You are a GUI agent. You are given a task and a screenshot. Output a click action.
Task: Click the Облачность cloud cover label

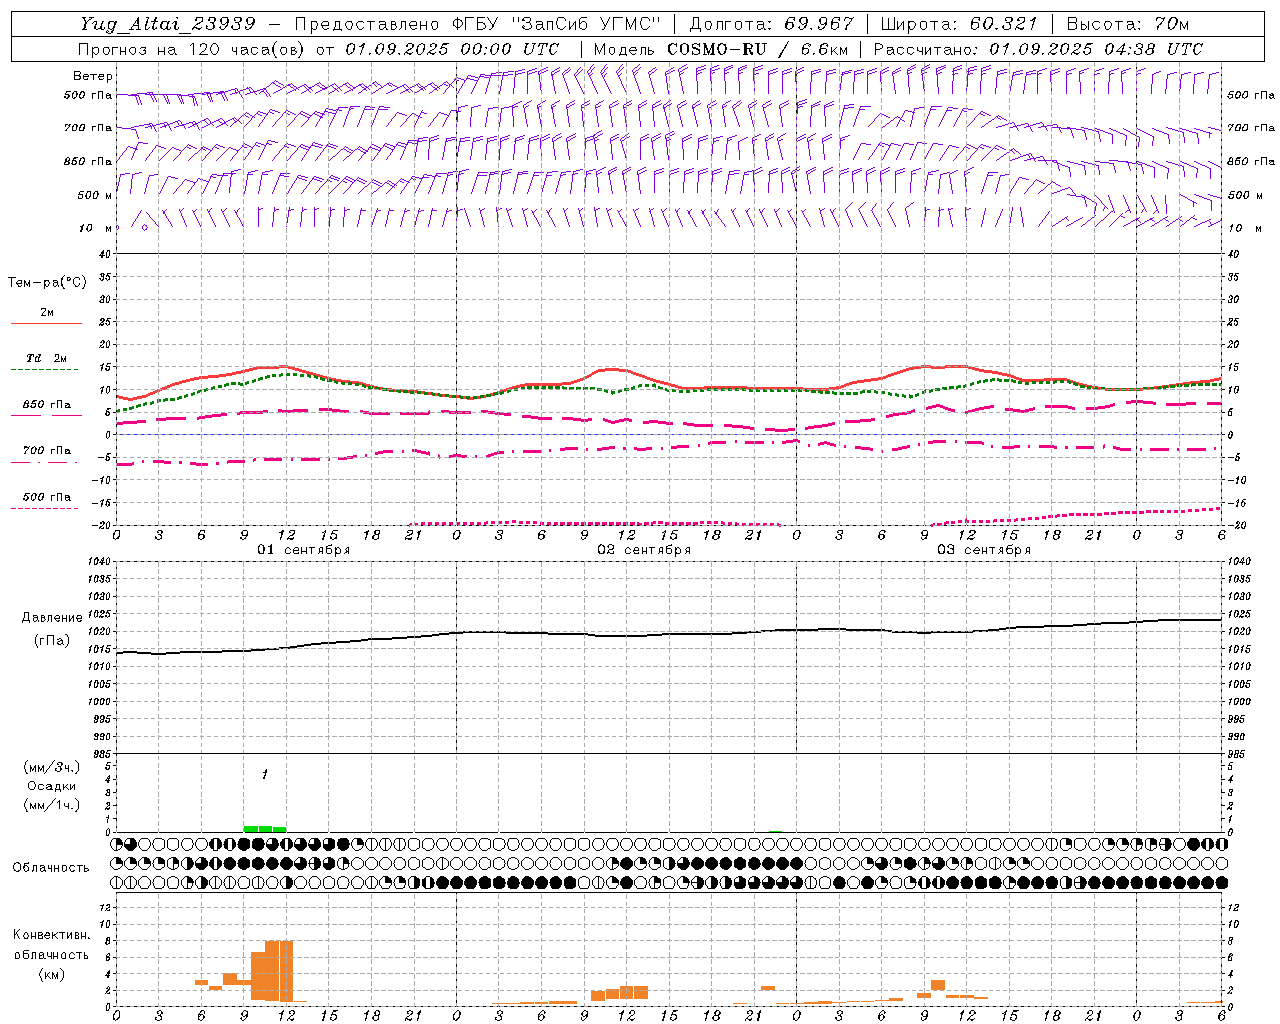[x=51, y=867]
